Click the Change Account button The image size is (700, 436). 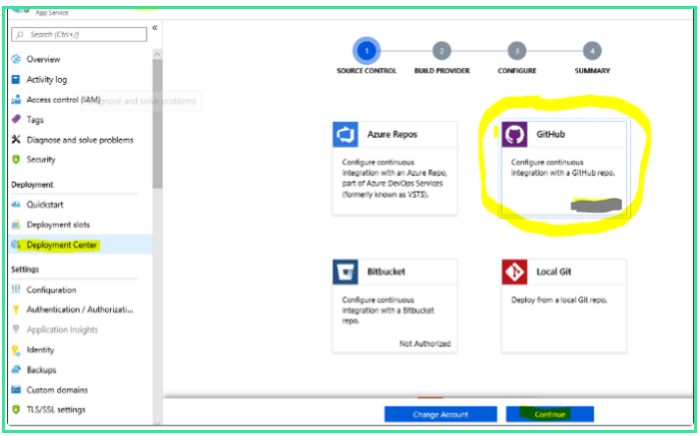click(x=441, y=414)
